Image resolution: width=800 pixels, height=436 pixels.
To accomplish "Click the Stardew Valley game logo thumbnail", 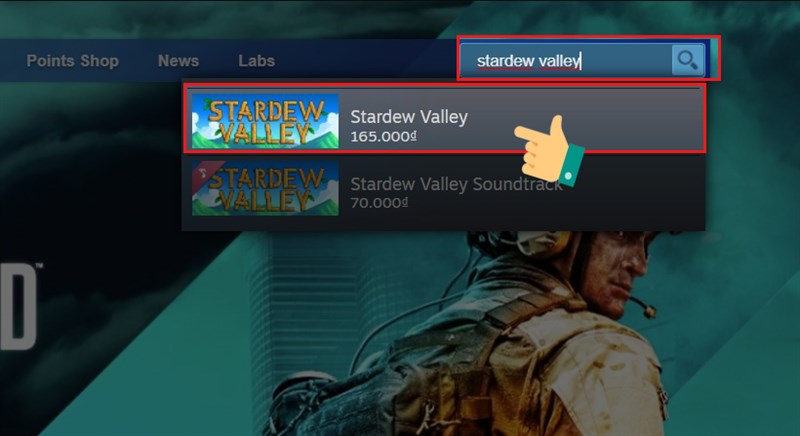I will [265, 121].
